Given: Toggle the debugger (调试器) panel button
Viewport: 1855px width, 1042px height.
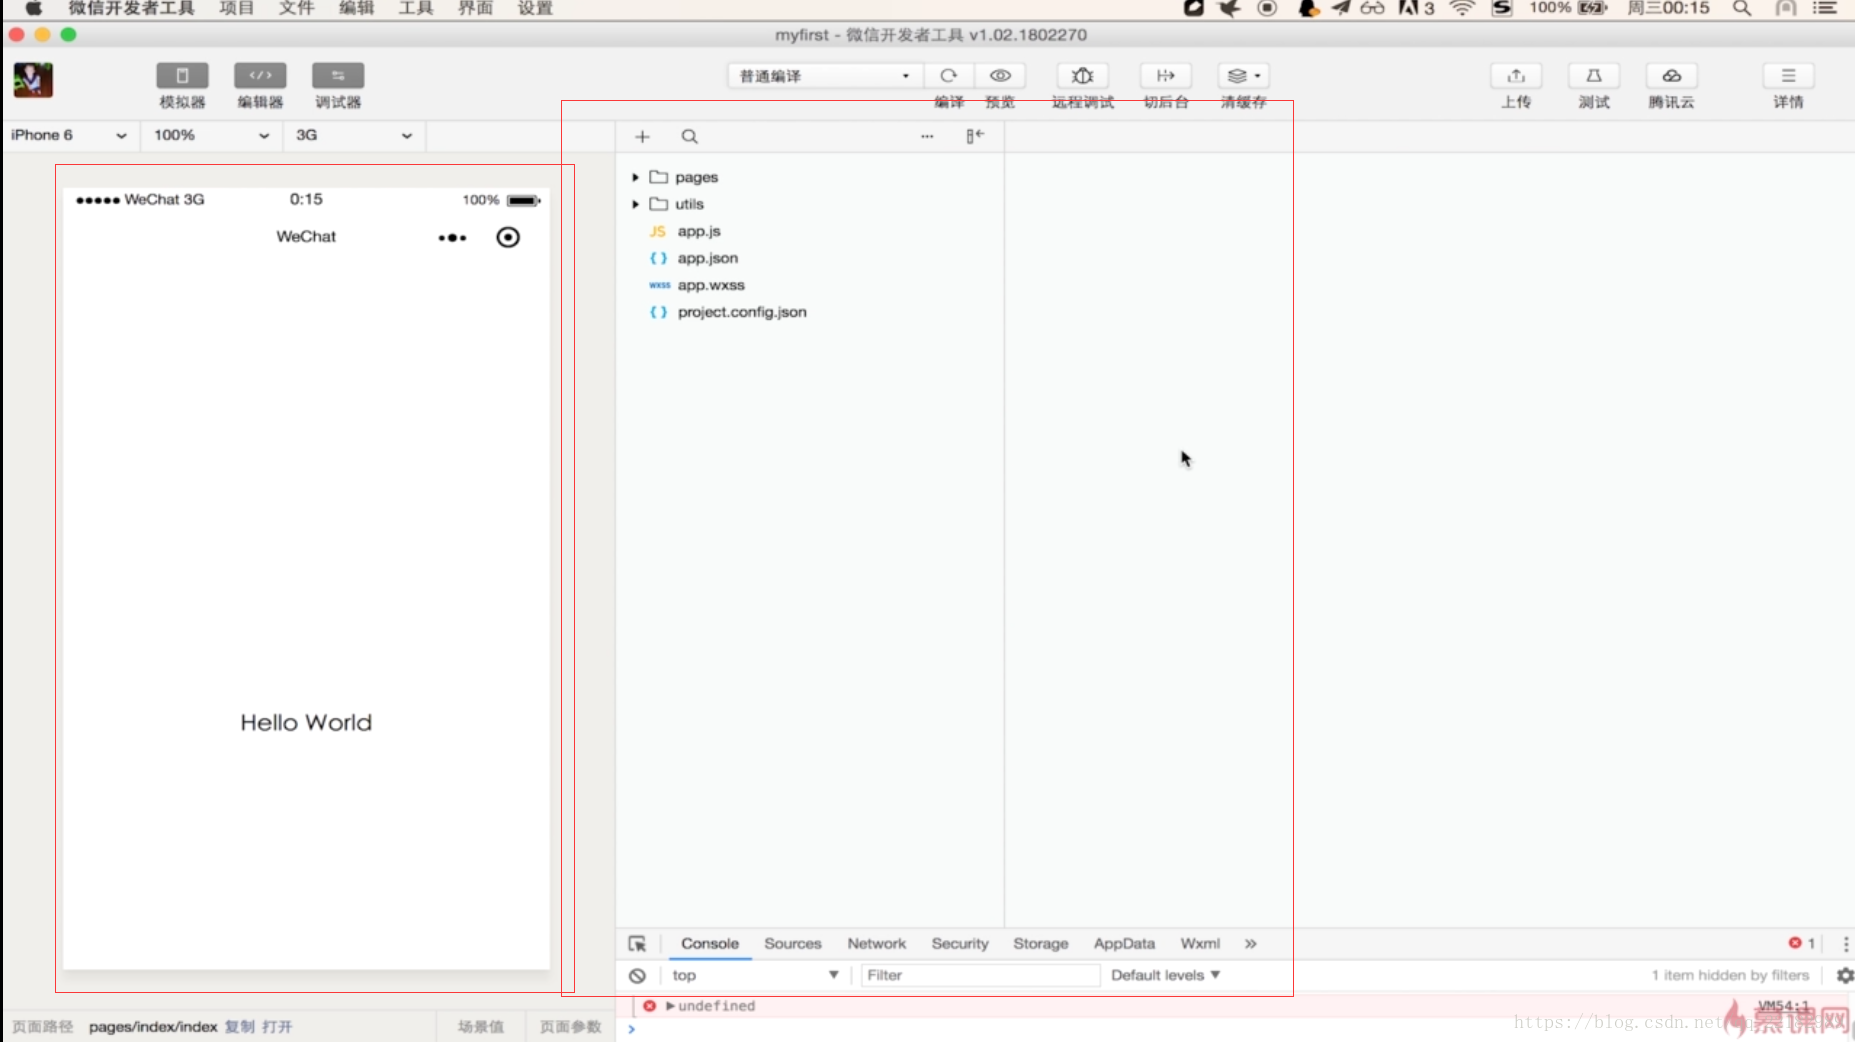Looking at the screenshot, I should [338, 76].
